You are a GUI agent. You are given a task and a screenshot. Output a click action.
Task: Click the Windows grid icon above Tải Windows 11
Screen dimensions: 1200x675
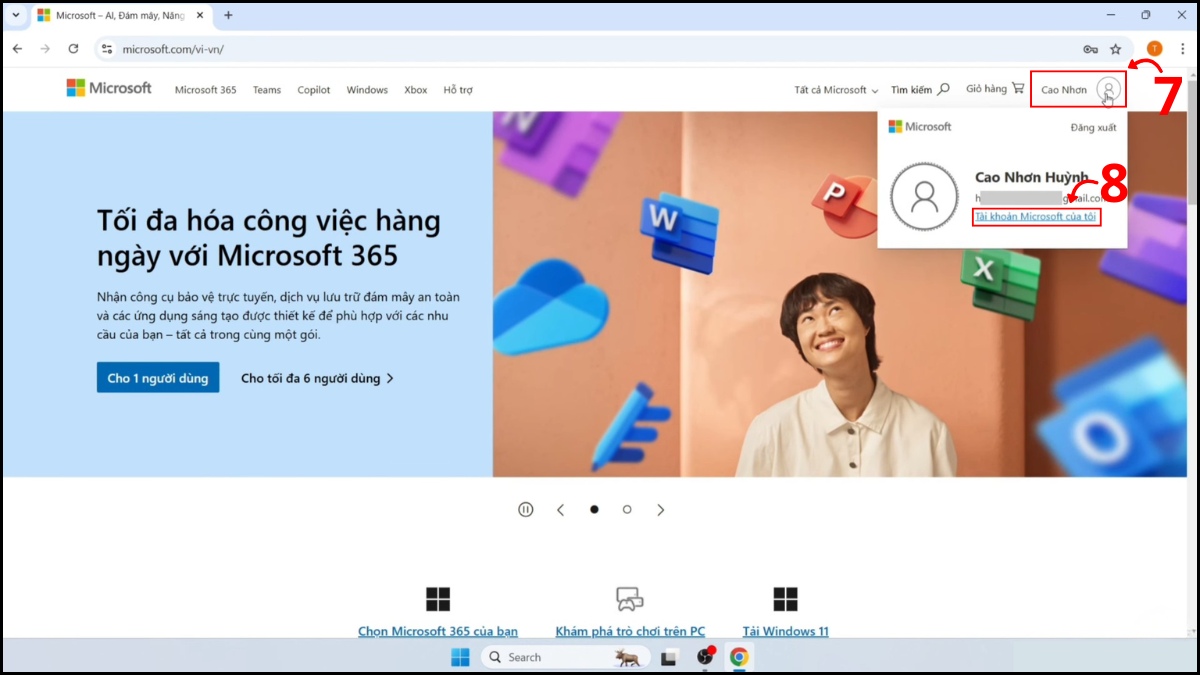pos(785,597)
